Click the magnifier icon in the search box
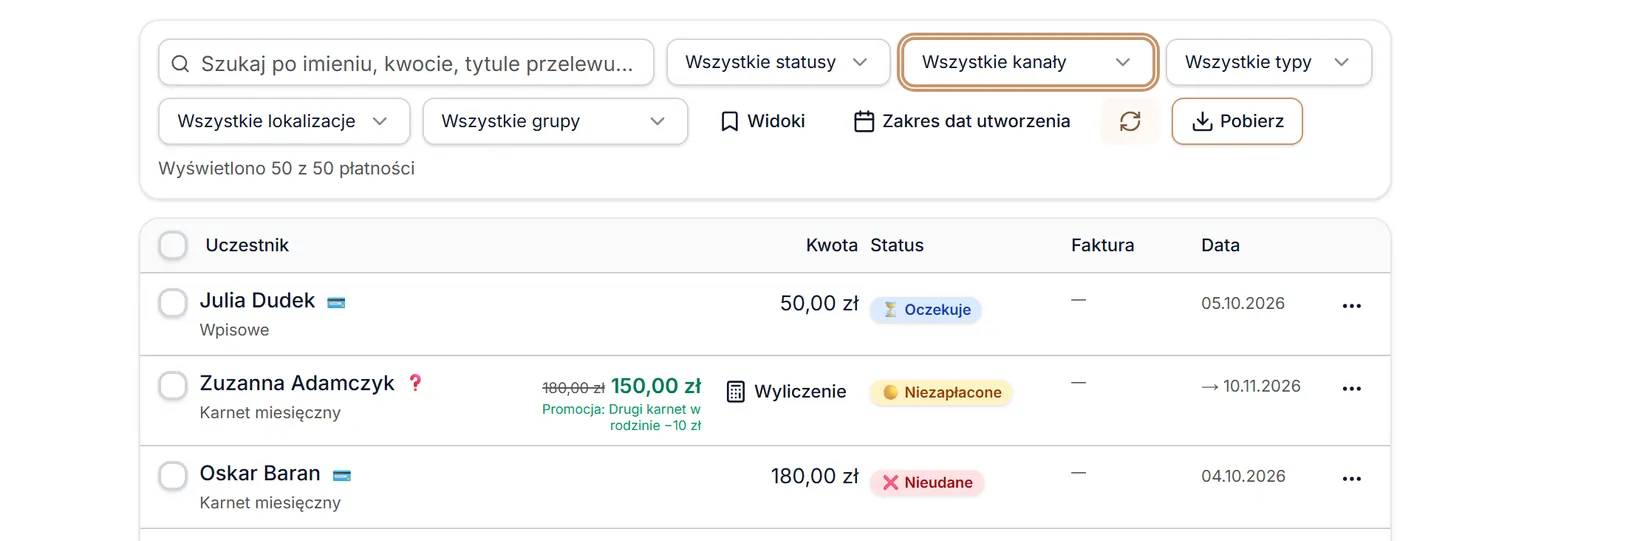 [180, 64]
